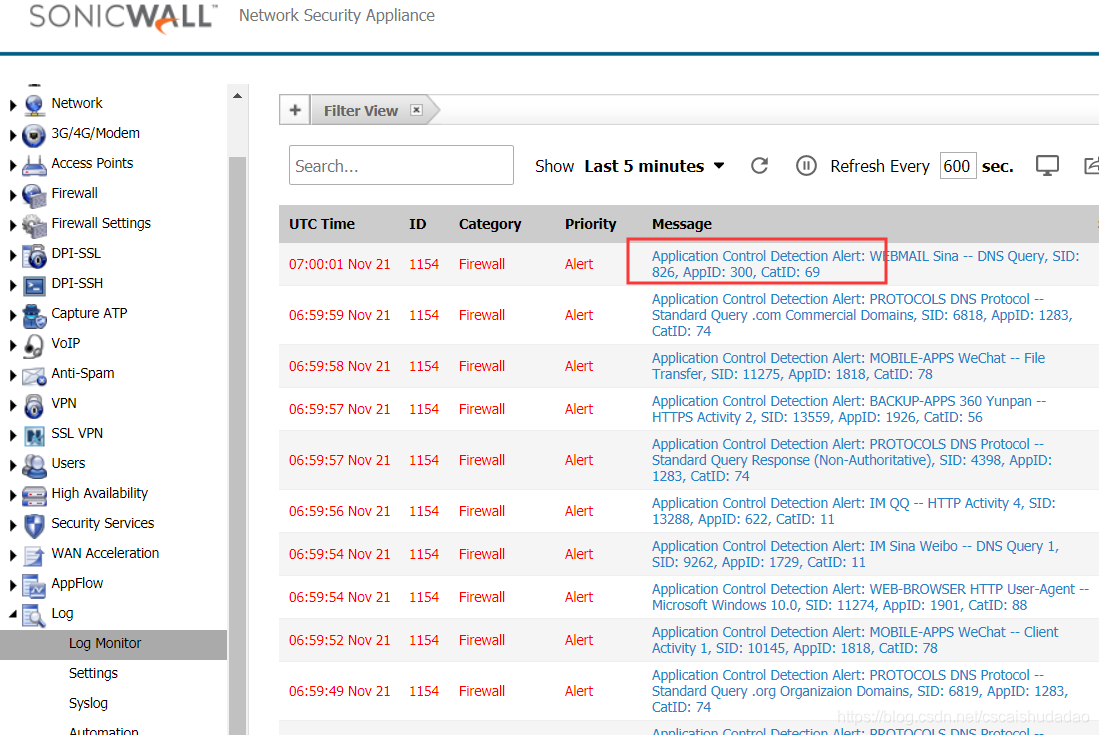Click the monitor display icon
This screenshot has width=1099, height=735.
pos(1047,166)
